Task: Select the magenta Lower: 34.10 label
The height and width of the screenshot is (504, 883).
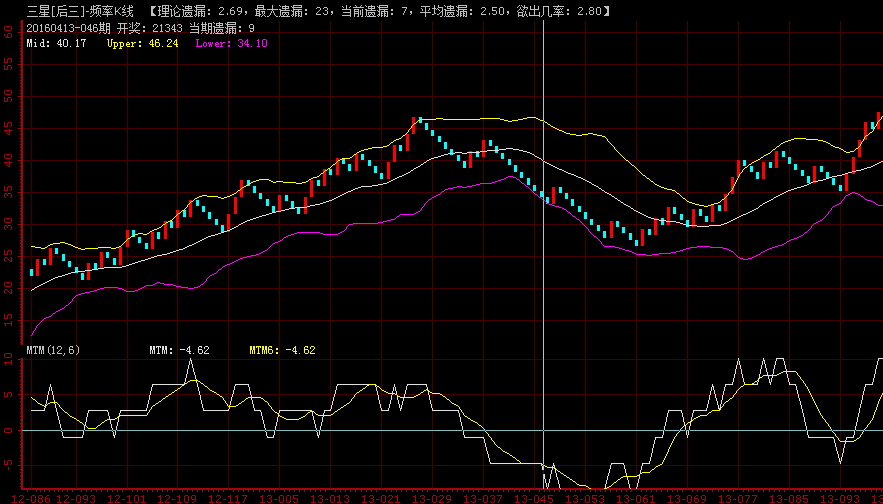Action: [231, 44]
